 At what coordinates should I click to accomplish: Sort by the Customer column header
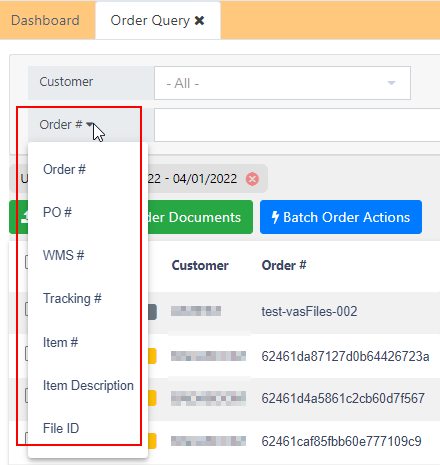tap(200, 265)
